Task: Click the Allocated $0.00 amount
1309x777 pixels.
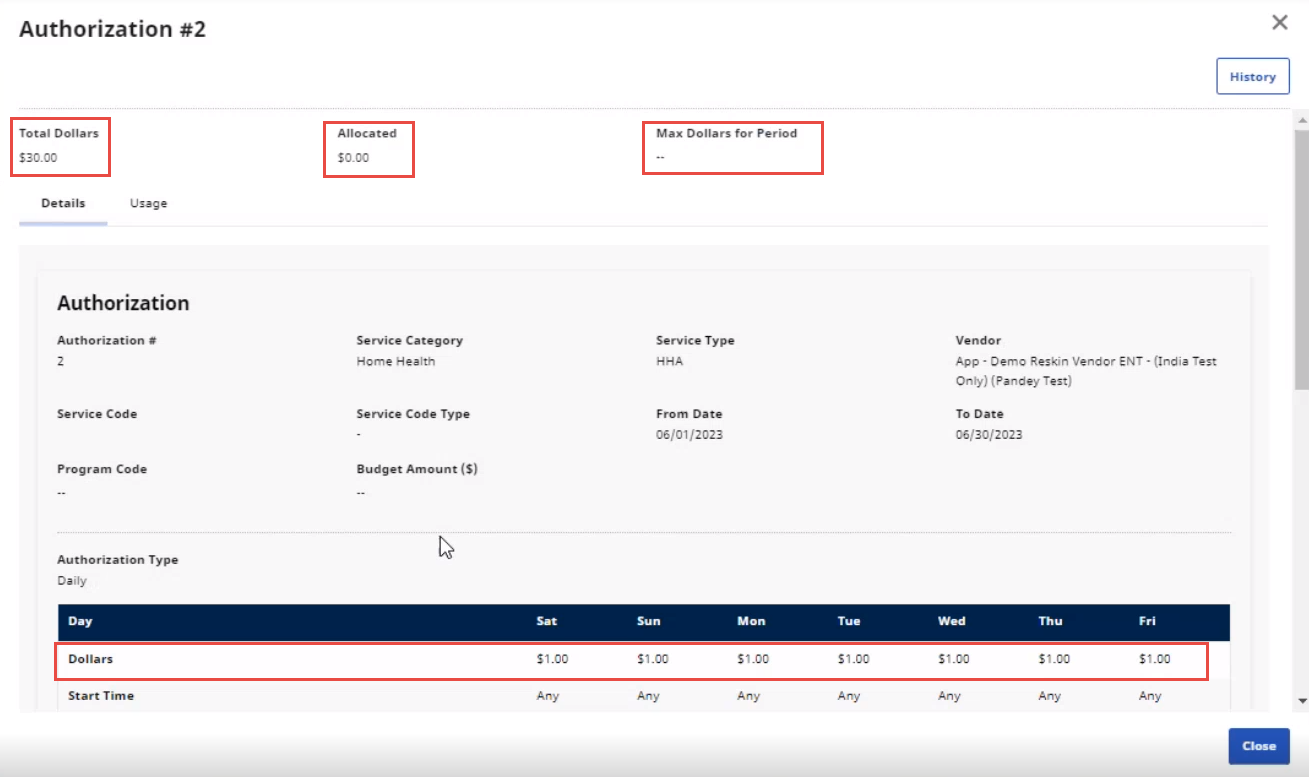Action: tap(353, 157)
